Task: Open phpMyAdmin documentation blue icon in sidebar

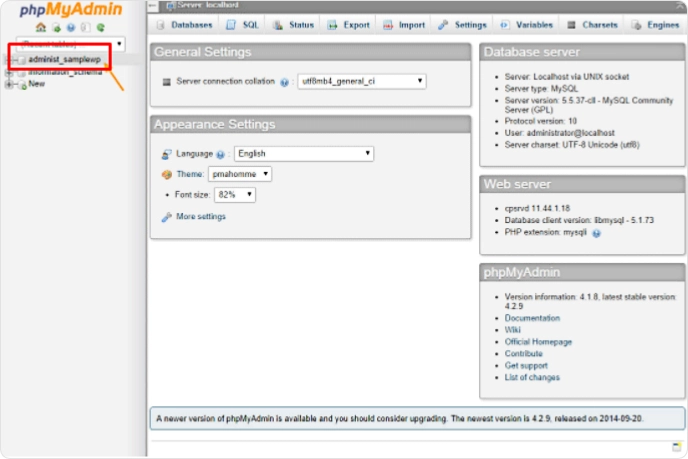Action: [x=71, y=28]
